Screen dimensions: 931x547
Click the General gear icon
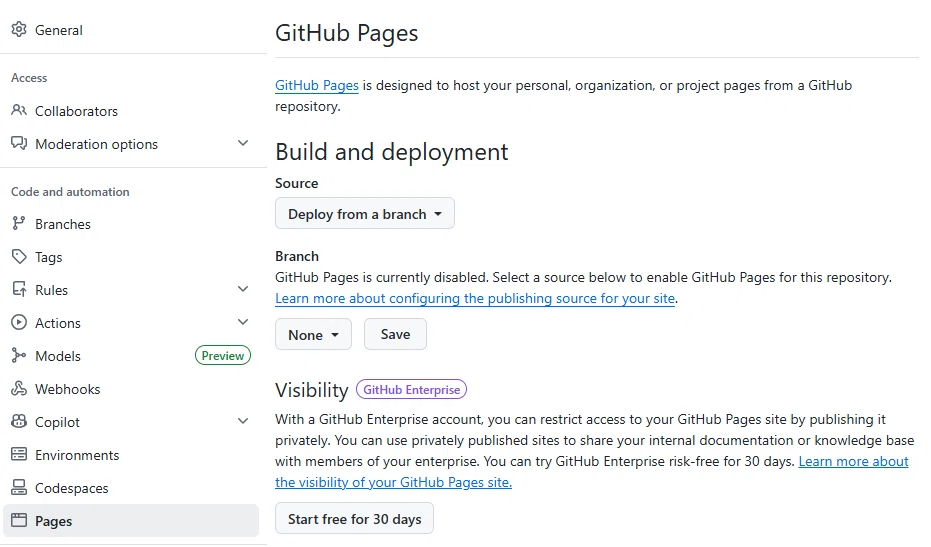19,29
